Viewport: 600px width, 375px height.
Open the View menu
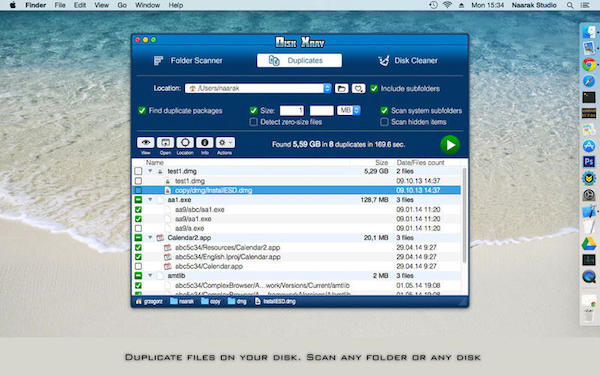pos(101,5)
